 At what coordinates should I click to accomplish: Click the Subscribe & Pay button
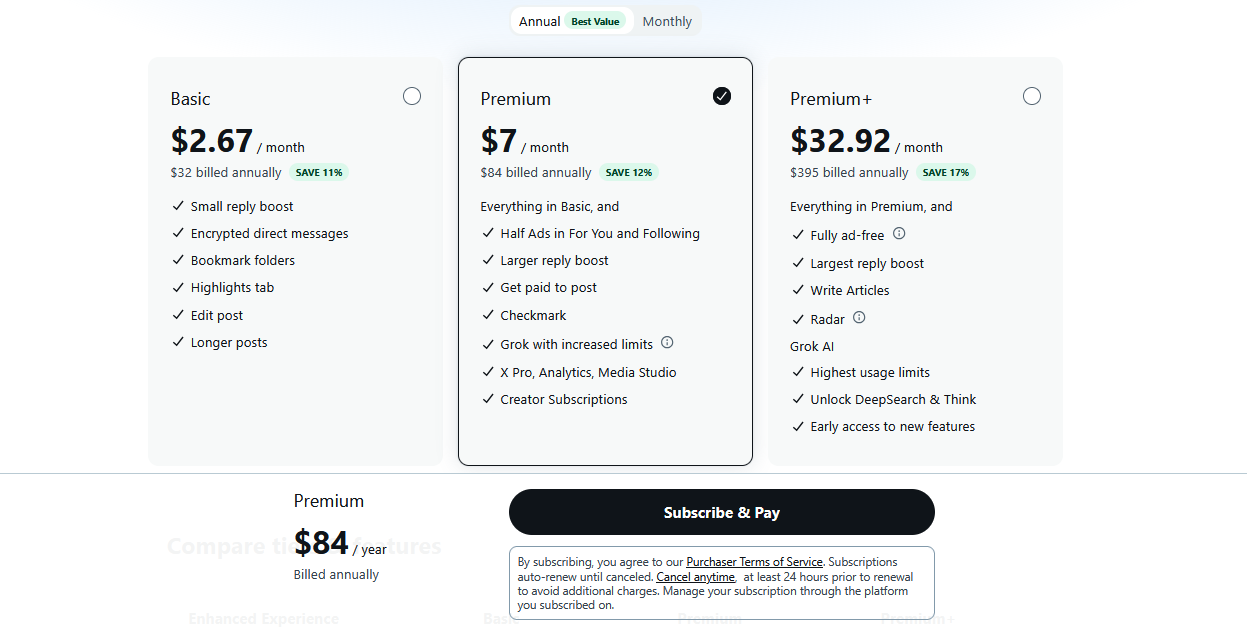[722, 512]
